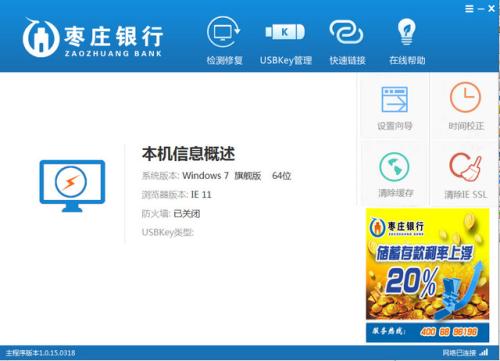
Task: Click the 系统版本 Windows 7 旗舰版 line
Action: 216,176
